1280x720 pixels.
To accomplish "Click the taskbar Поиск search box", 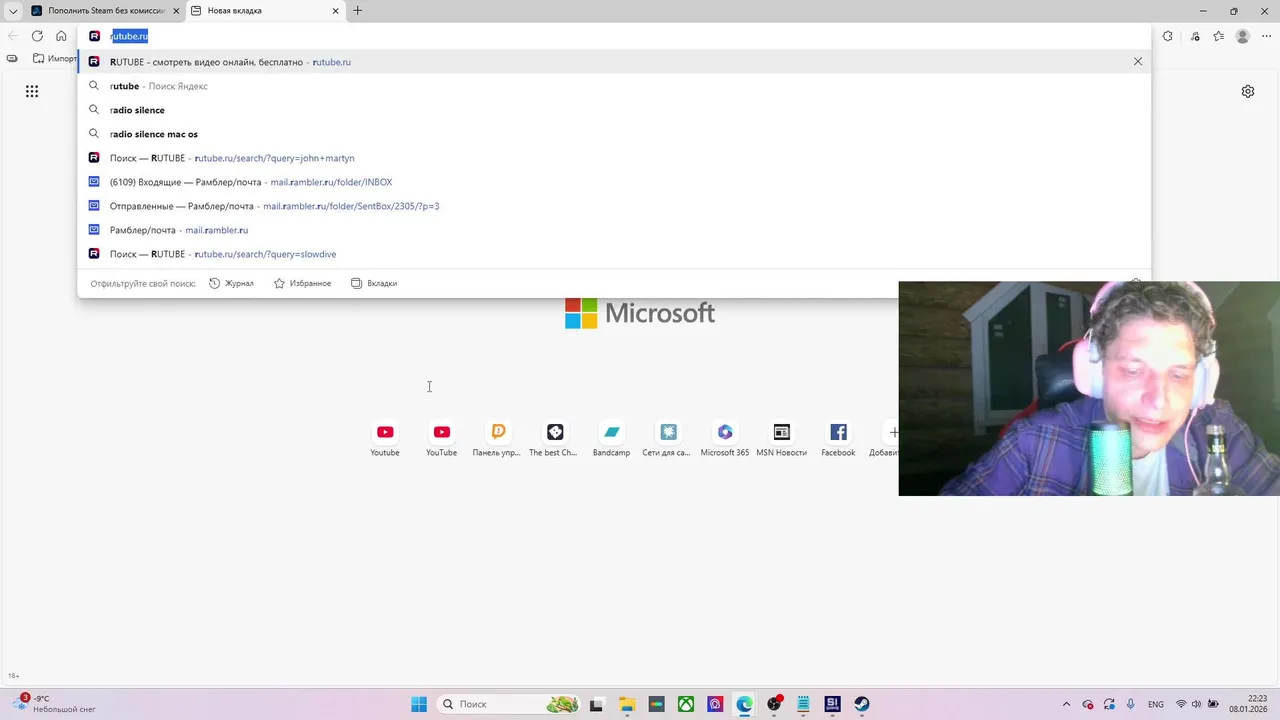I will (x=510, y=704).
